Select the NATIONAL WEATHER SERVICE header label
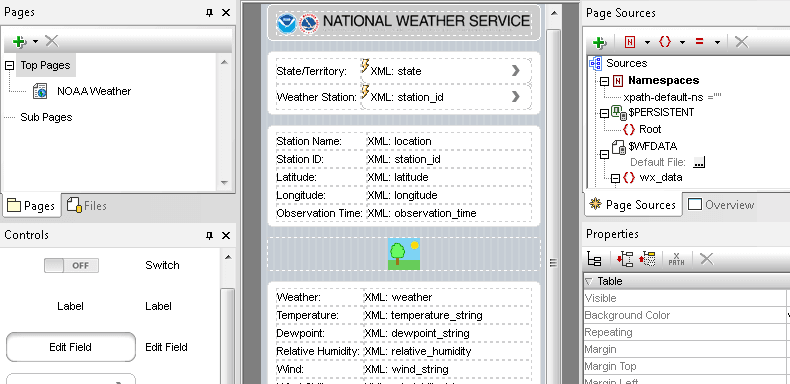The height and width of the screenshot is (384, 790). coord(426,21)
